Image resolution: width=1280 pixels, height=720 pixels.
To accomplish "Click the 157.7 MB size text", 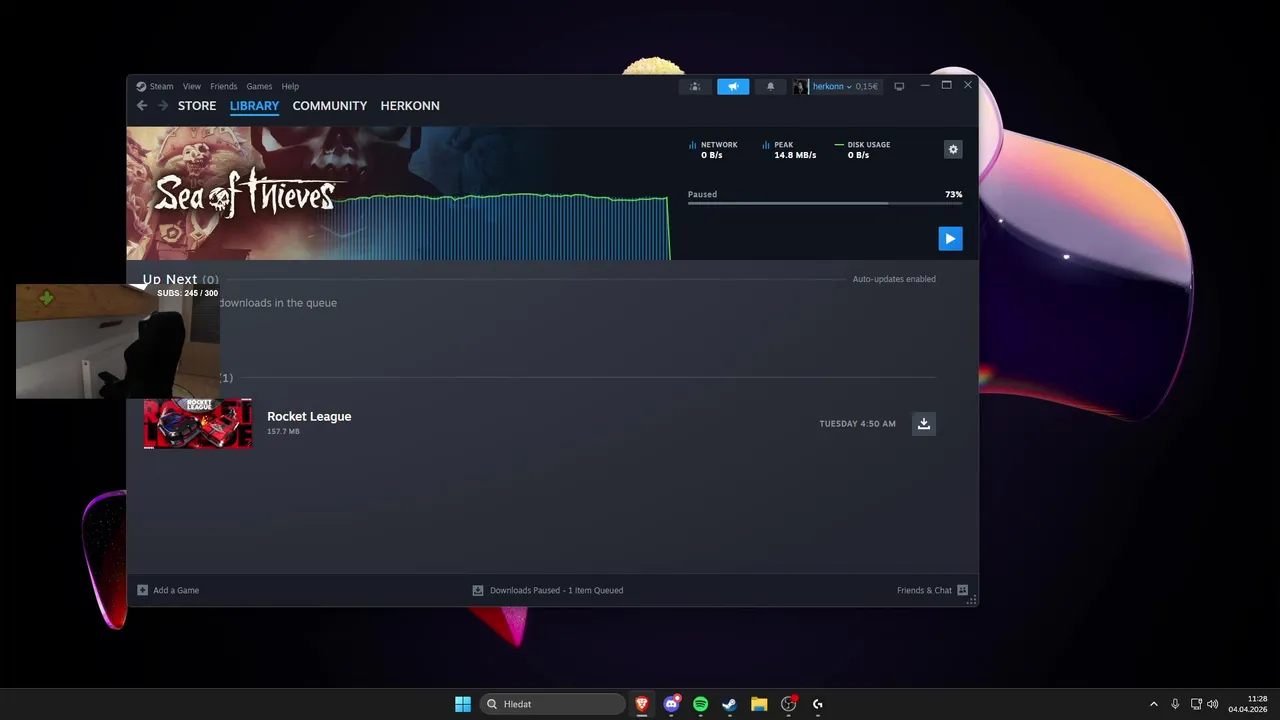I will click(283, 432).
